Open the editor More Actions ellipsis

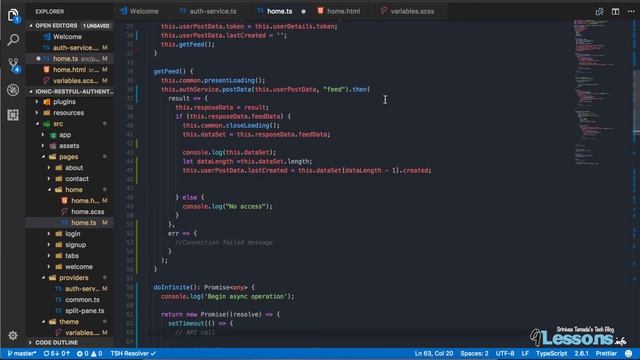pos(631,11)
